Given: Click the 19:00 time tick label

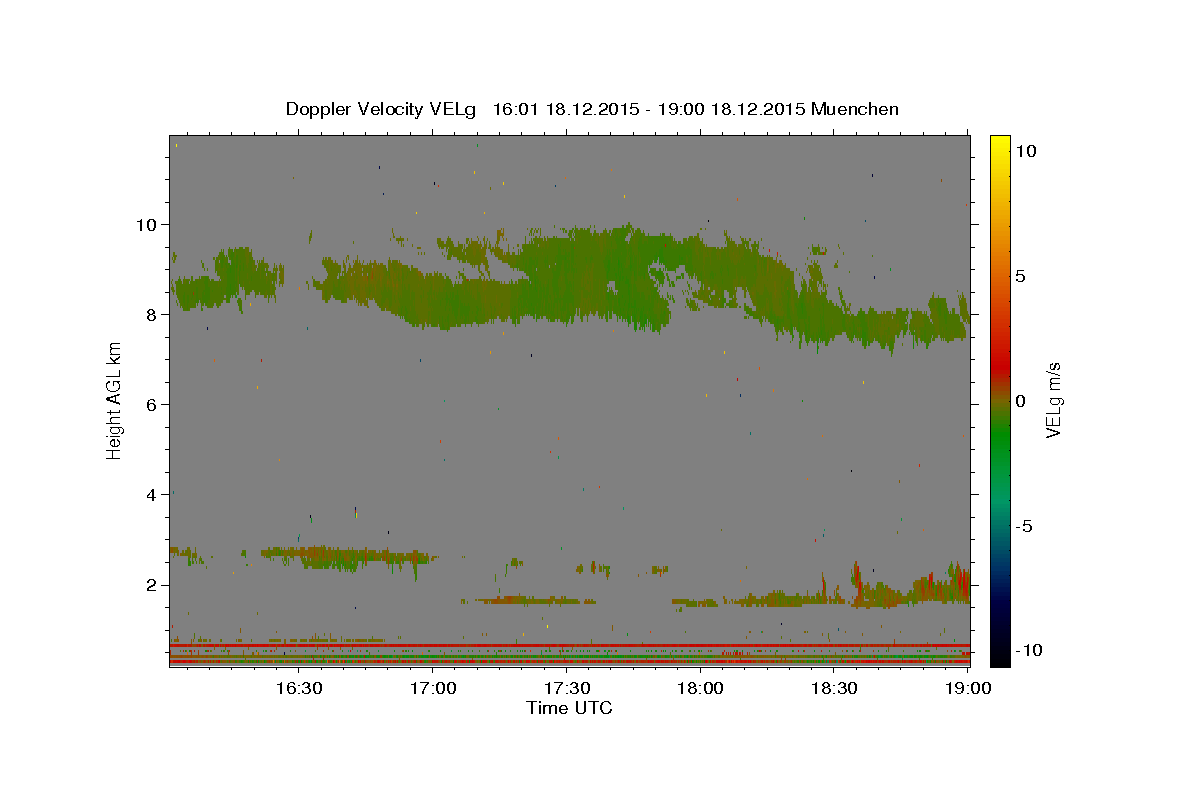Looking at the screenshot, I should click(968, 688).
